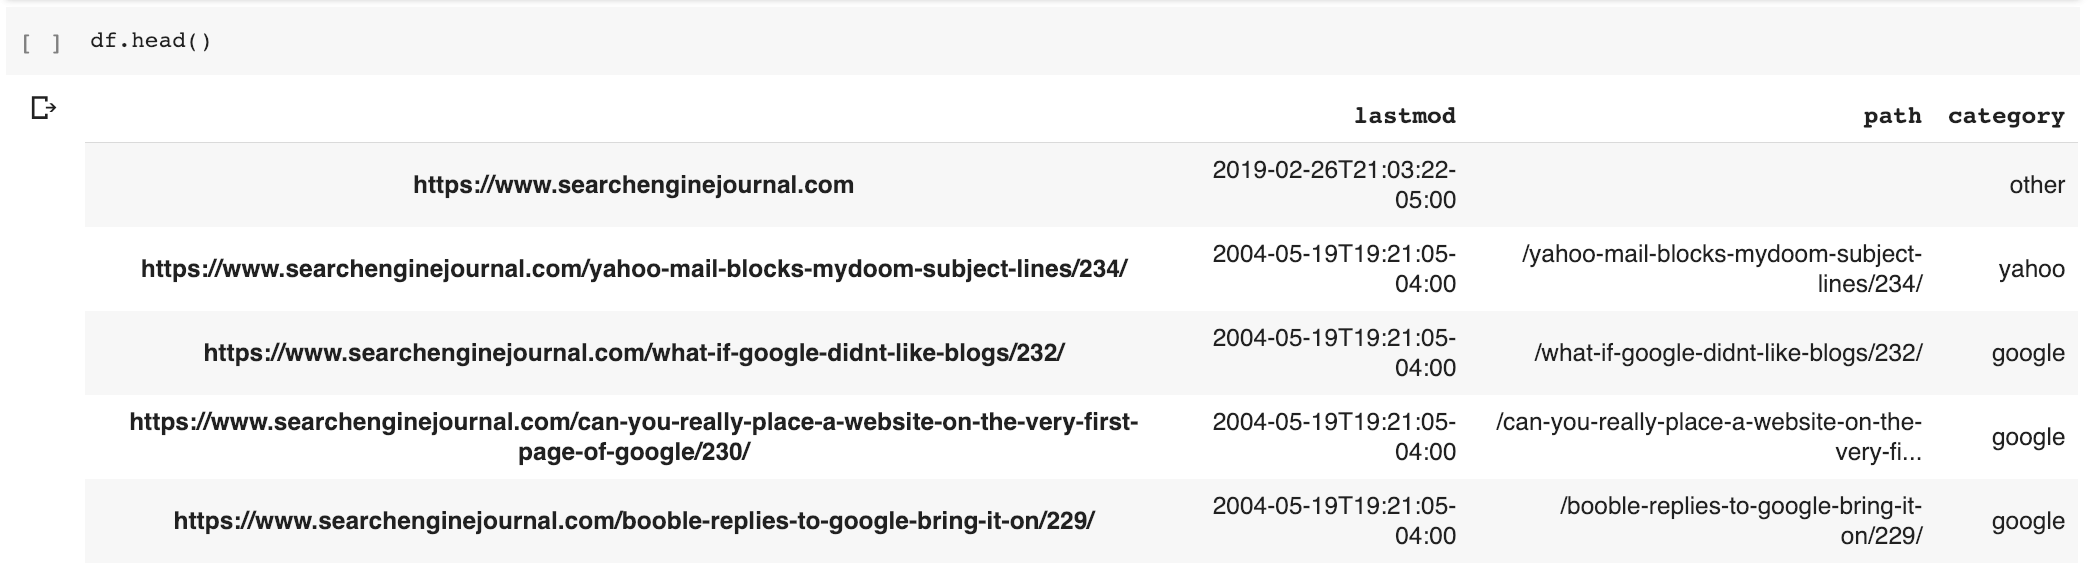Viewport: 2093px width, 585px height.
Task: Open the what-if-google-didnt-like-blogs URL
Action: (633, 353)
